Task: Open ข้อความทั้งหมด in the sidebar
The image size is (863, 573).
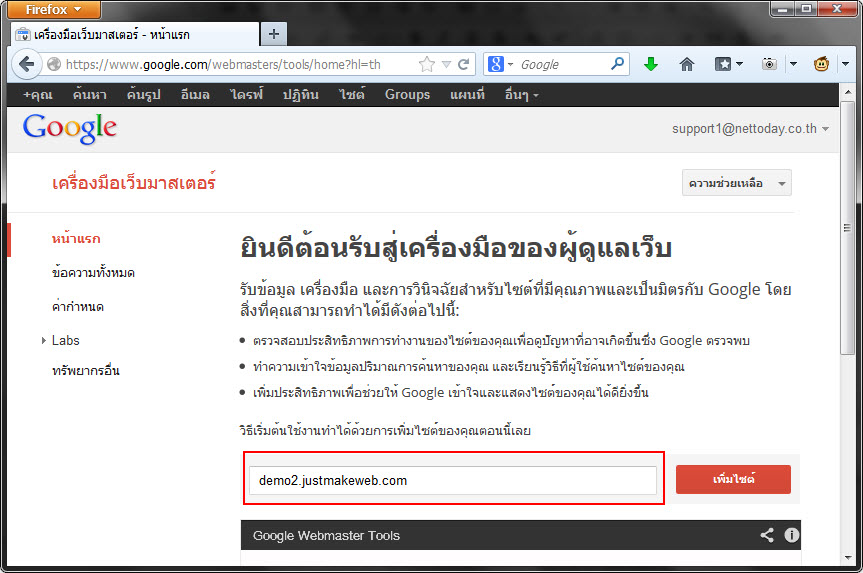Action: (x=93, y=272)
